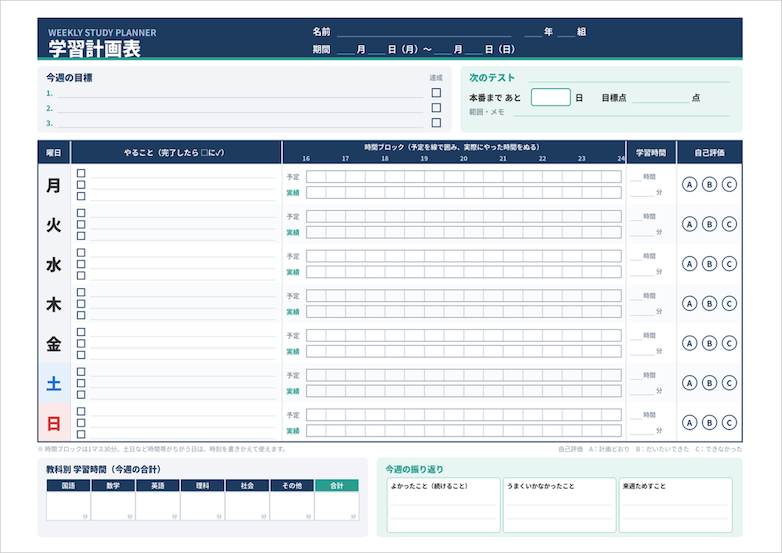Select rating C for 日 row
Screen dimensions: 782x553
coord(729,423)
